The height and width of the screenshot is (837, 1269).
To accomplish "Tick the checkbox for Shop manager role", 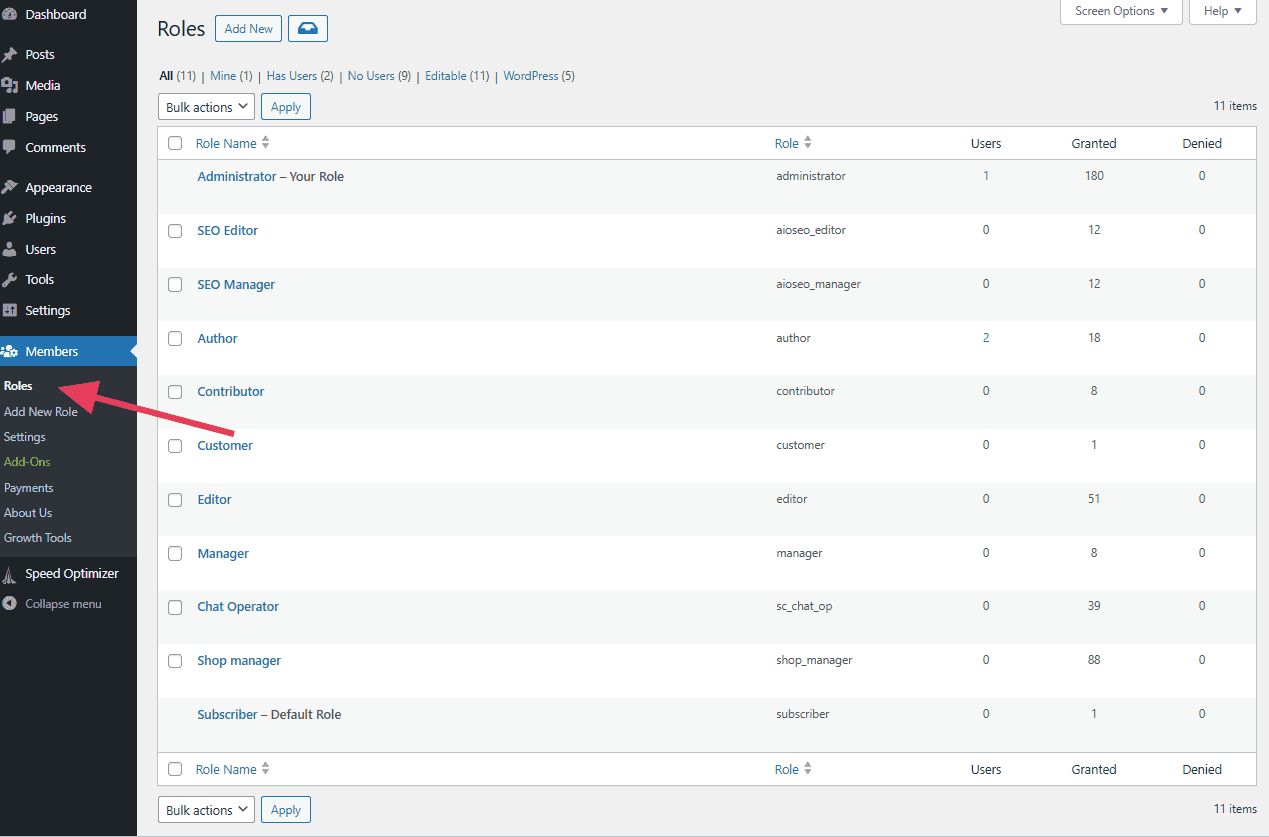I will coord(175,661).
